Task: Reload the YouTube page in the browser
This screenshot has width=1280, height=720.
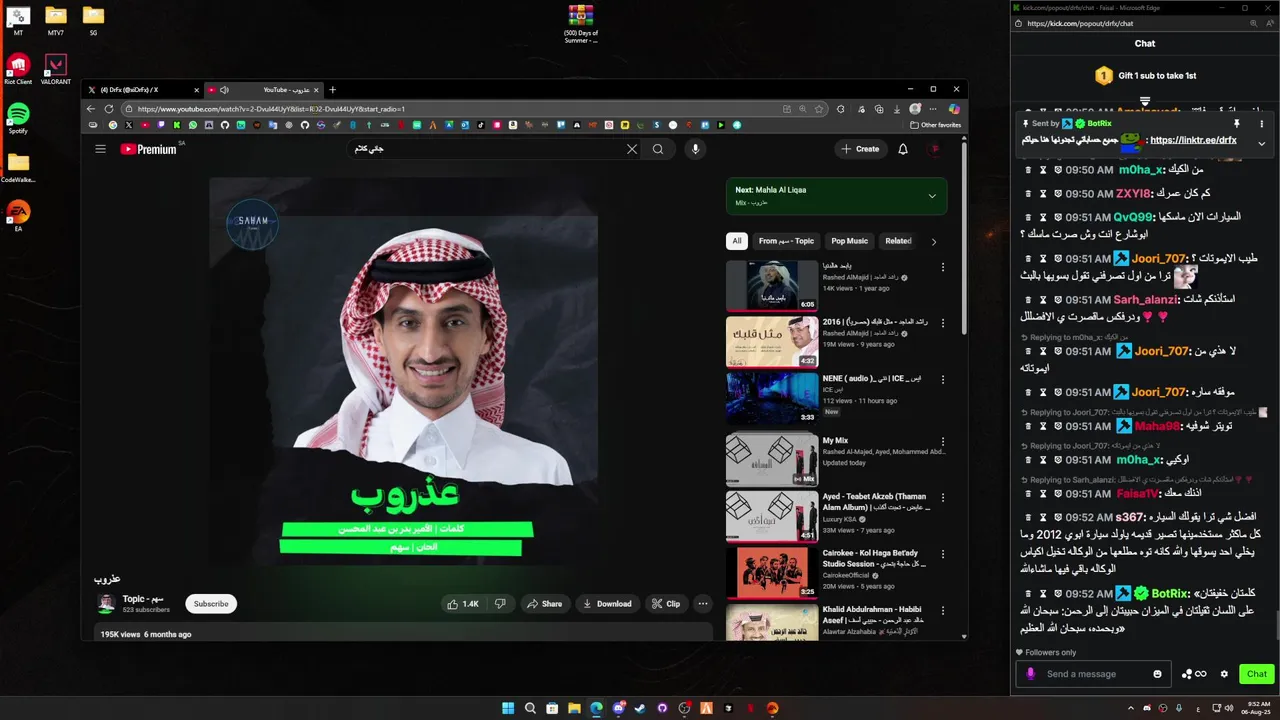Action: 109,109
